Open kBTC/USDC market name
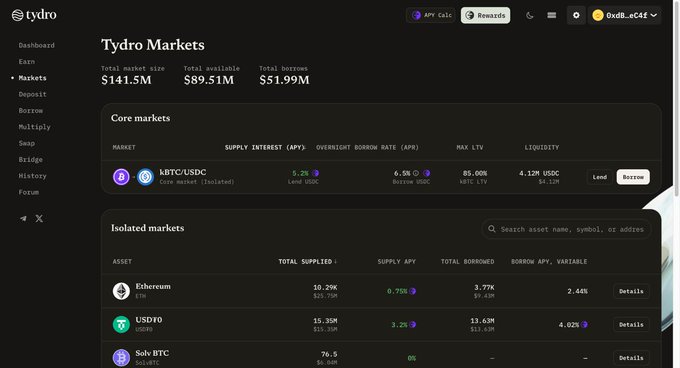 (183, 172)
